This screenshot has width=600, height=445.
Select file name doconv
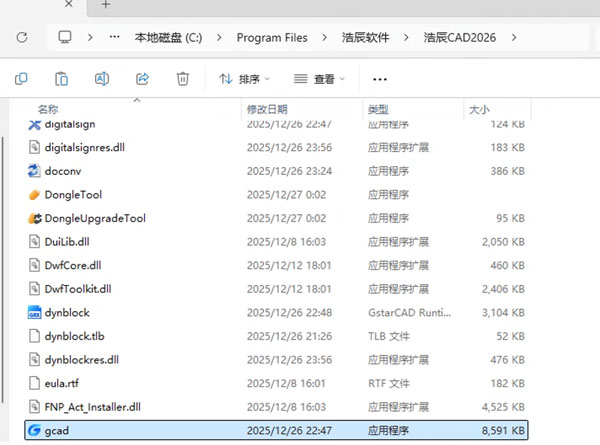(x=63, y=171)
